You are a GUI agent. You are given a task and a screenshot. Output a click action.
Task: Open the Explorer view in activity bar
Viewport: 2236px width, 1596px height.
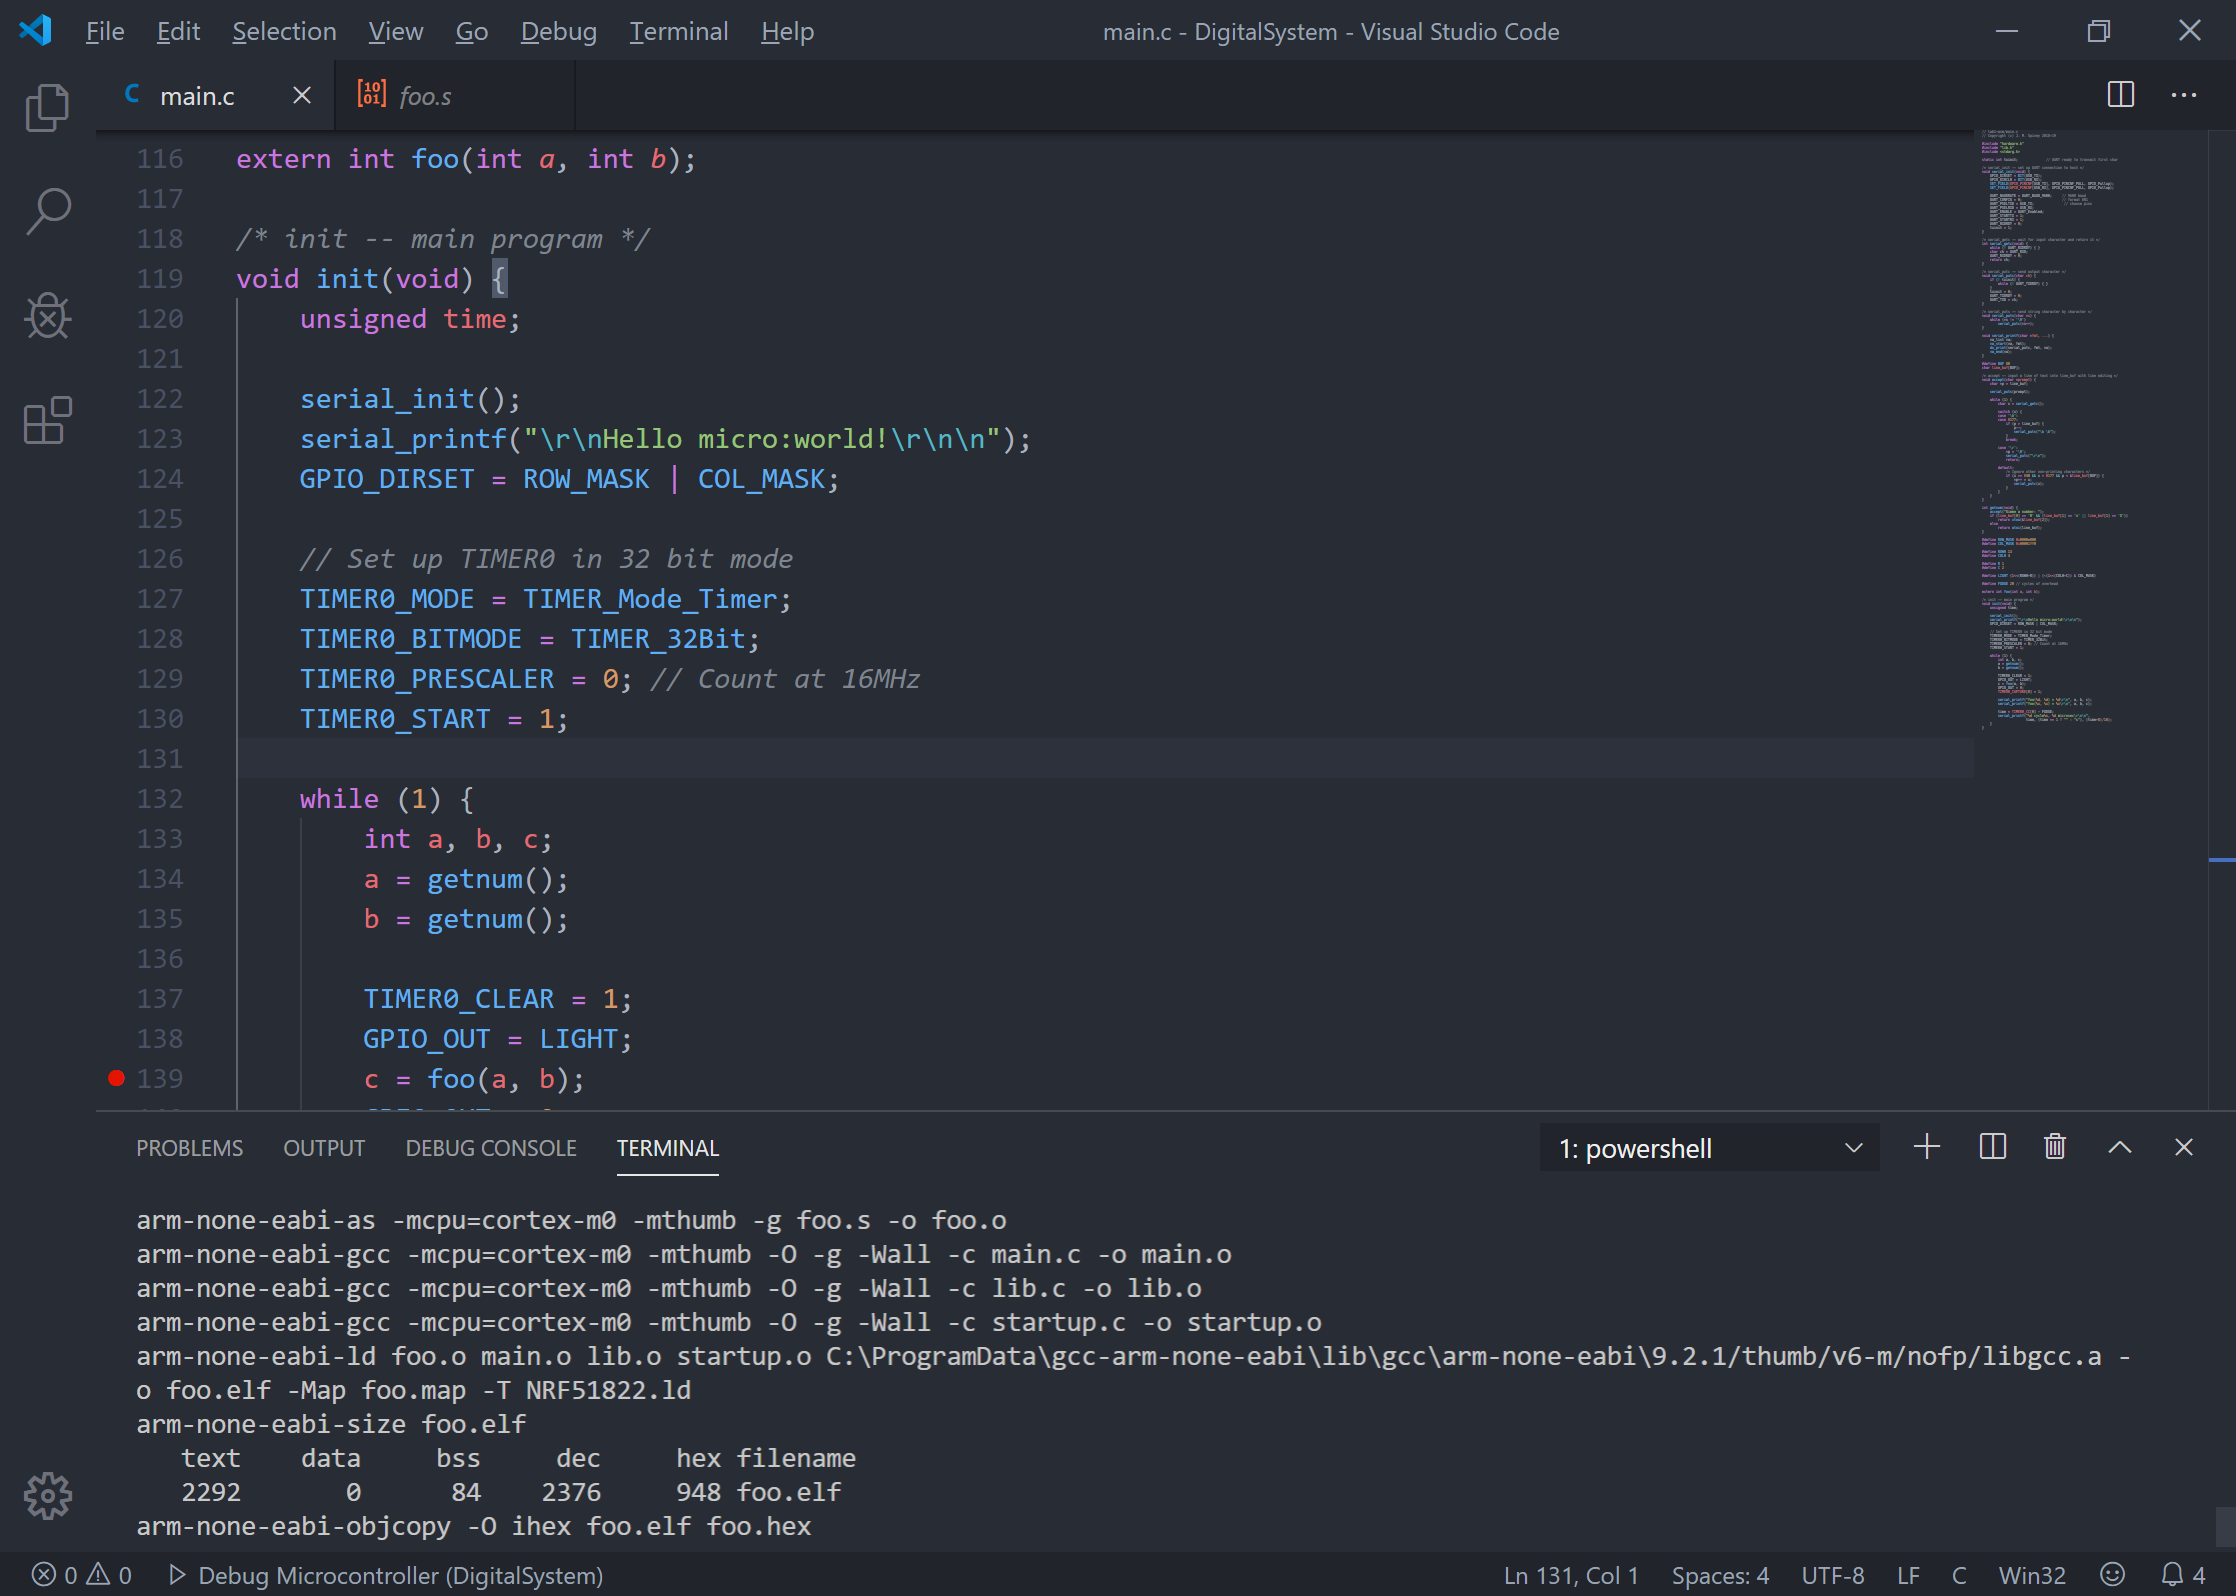click(47, 107)
